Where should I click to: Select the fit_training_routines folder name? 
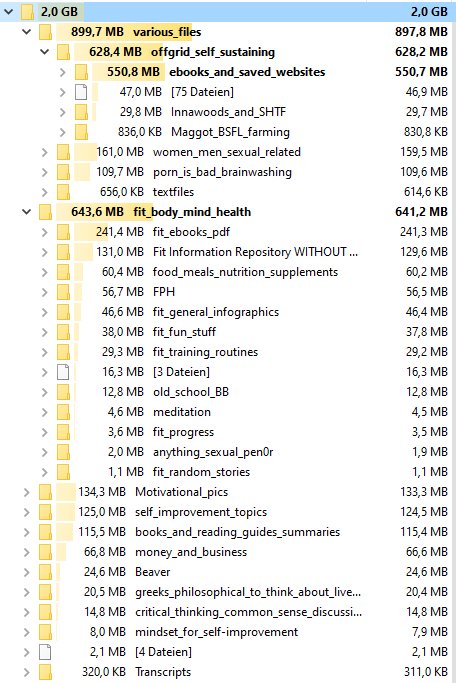pos(205,352)
